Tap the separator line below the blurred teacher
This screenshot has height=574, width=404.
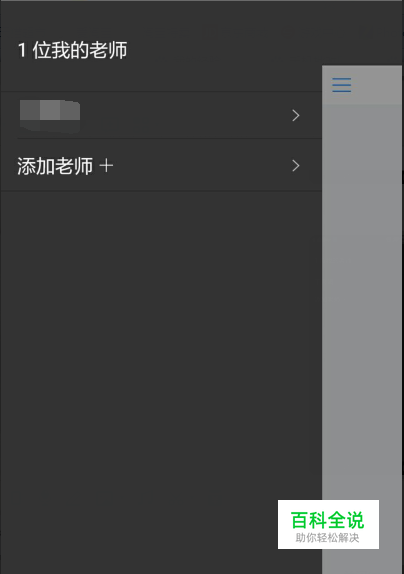[x=169, y=139]
